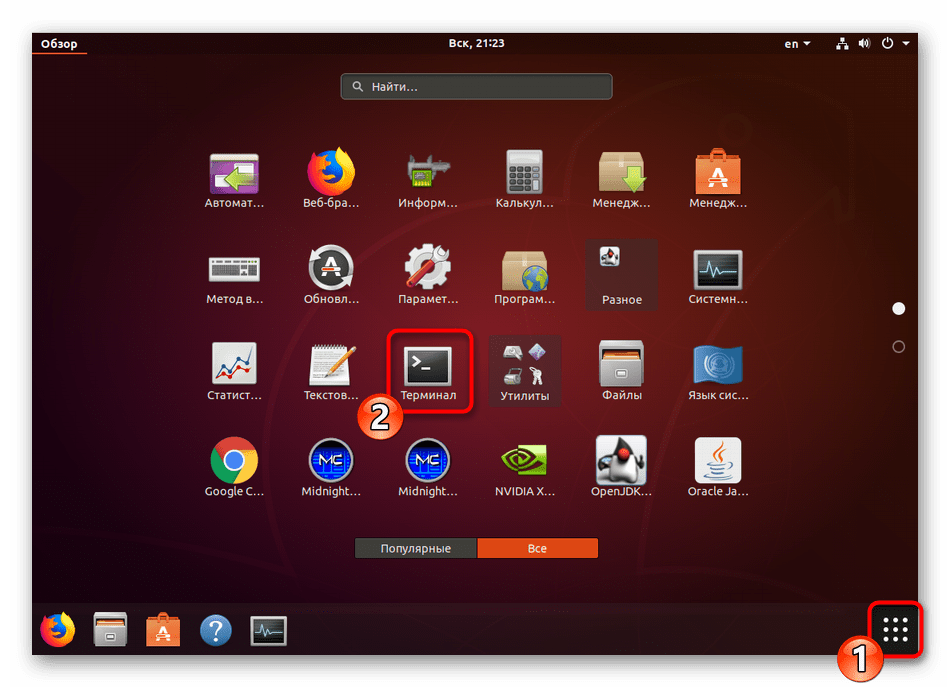Image resolution: width=950 pixels, height=687 pixels.
Task: Select the Все tab
Action: pyautogui.click(x=537, y=548)
